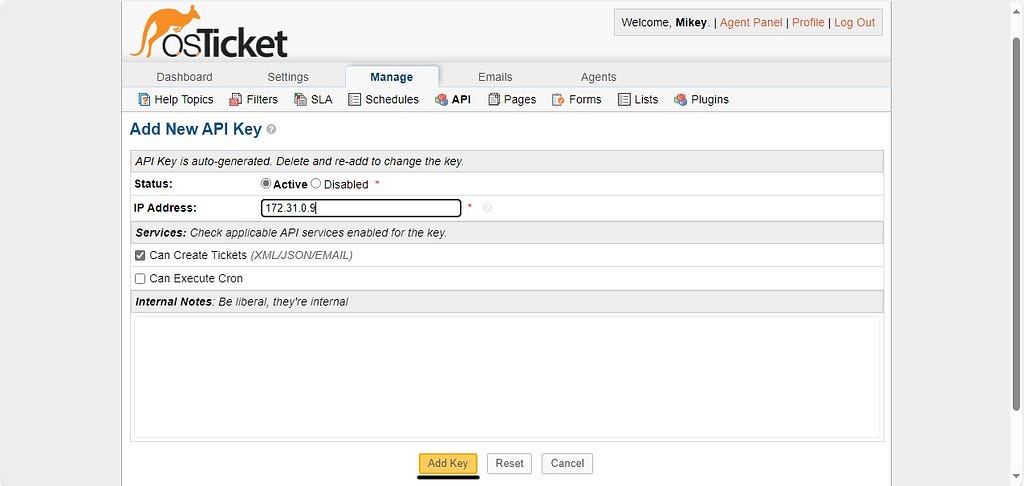1024x486 pixels.
Task: Click the Schedules icon
Action: coord(355,99)
